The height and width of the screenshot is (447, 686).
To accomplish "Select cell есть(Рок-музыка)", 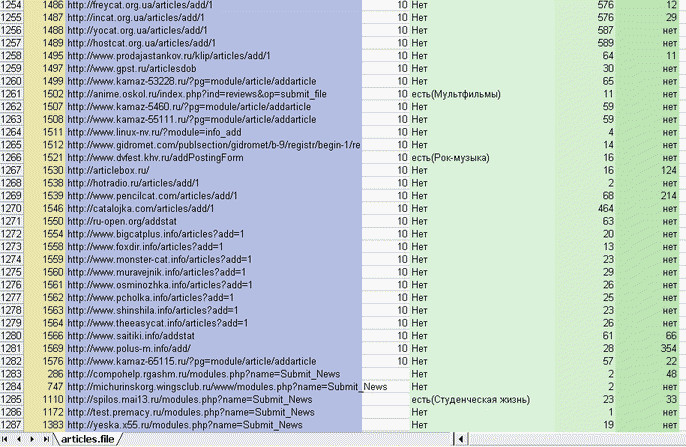I will click(482, 157).
